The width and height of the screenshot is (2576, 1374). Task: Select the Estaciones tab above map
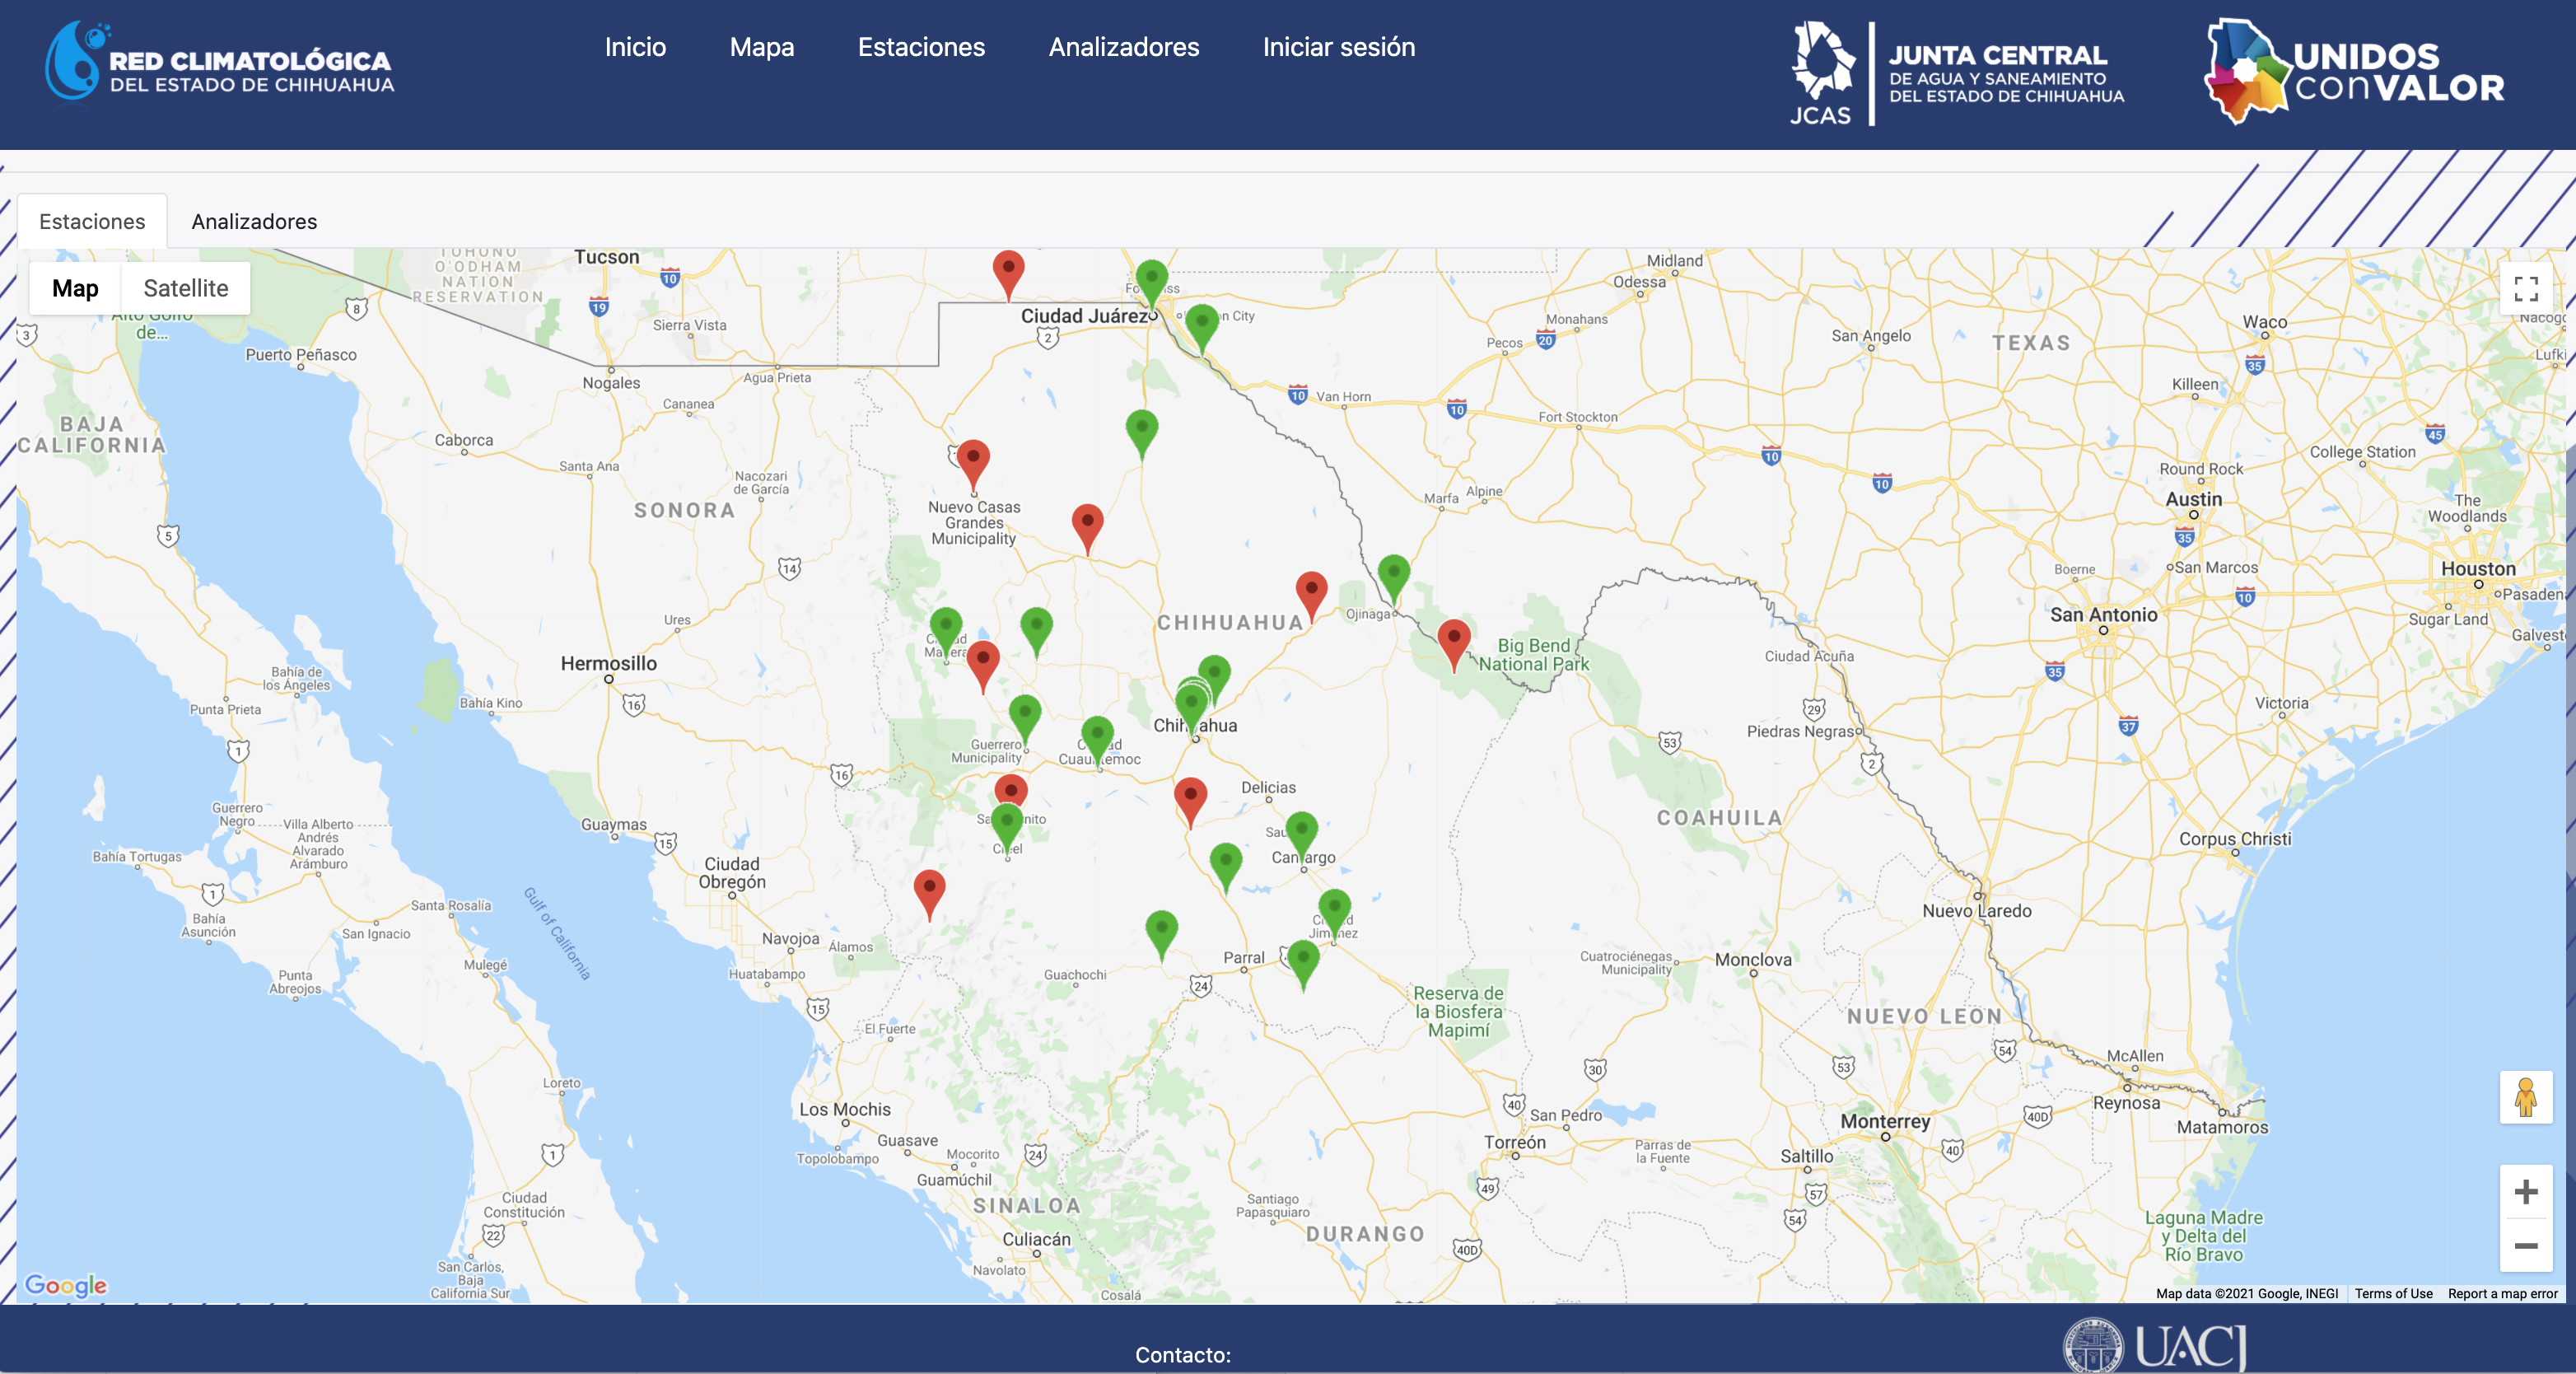(92, 222)
